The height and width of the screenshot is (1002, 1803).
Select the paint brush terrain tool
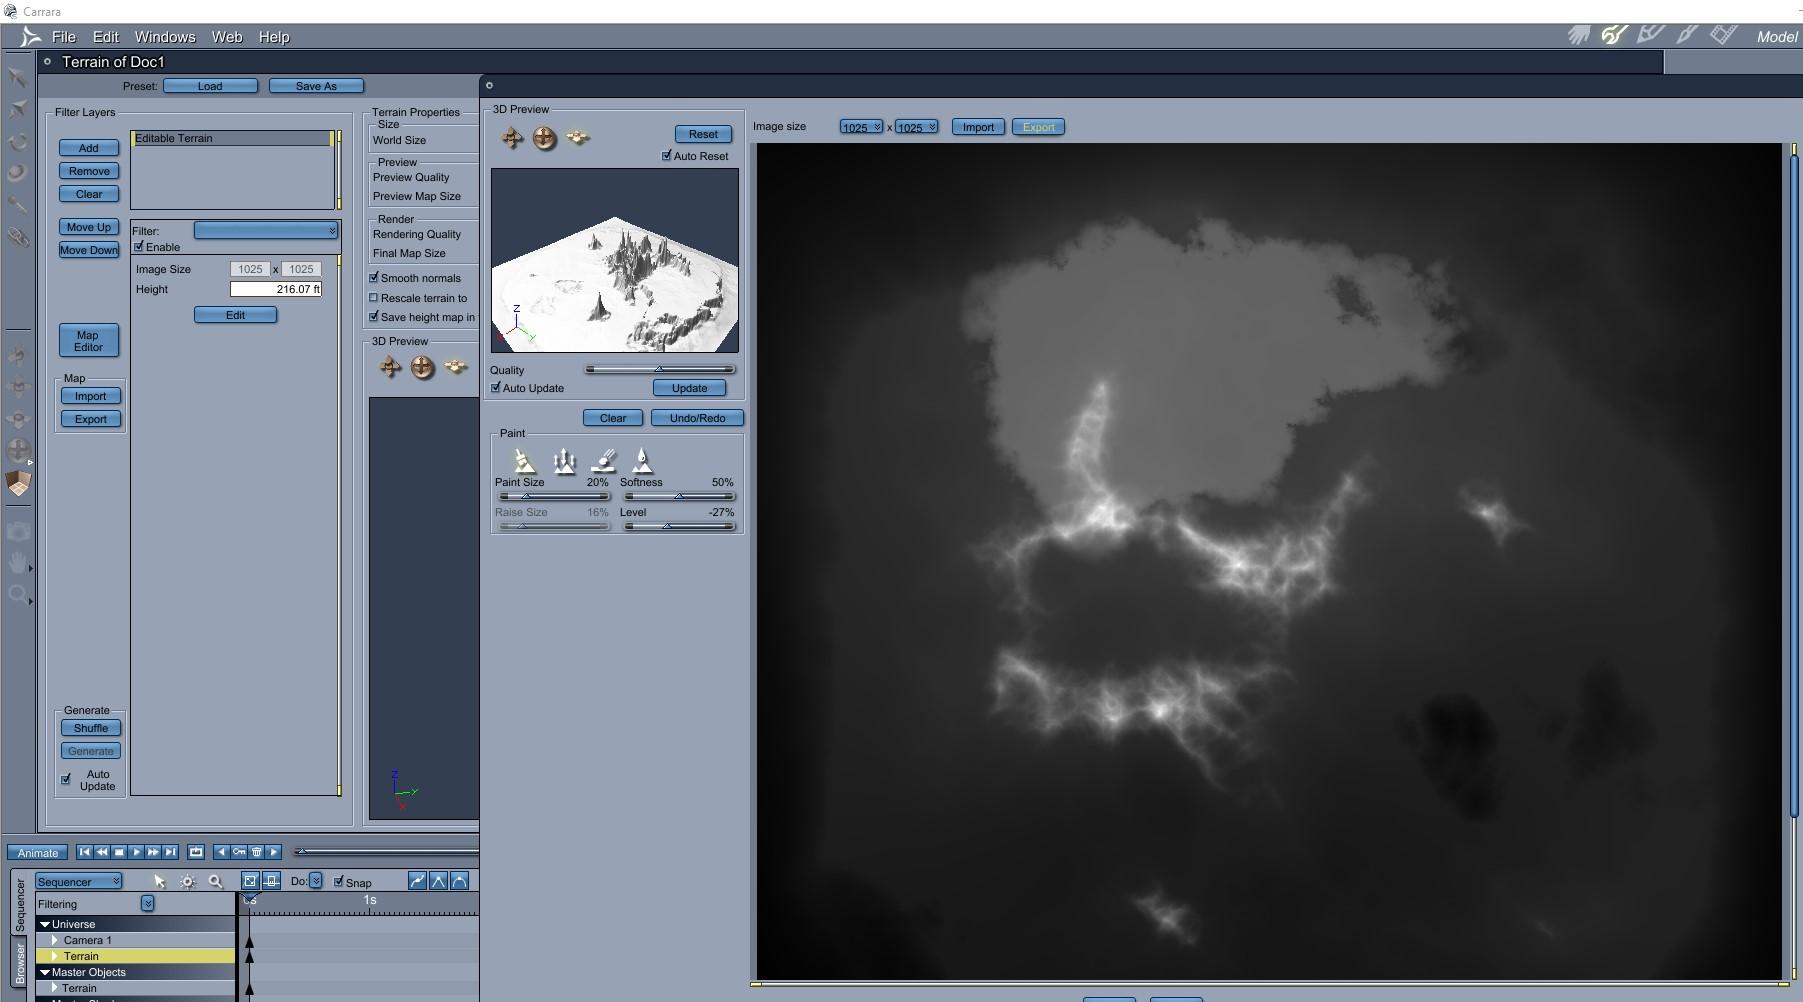coord(524,460)
